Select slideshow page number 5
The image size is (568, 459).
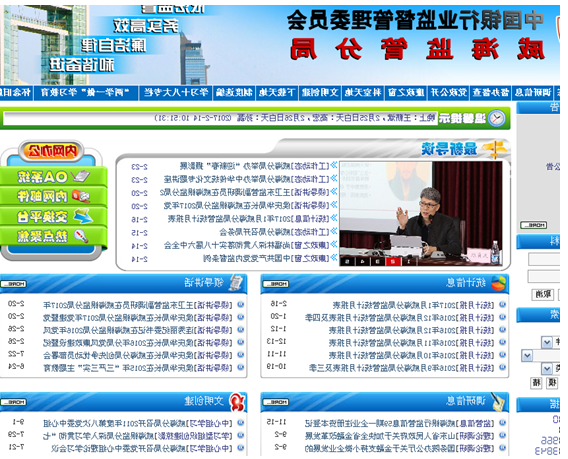click(x=347, y=261)
